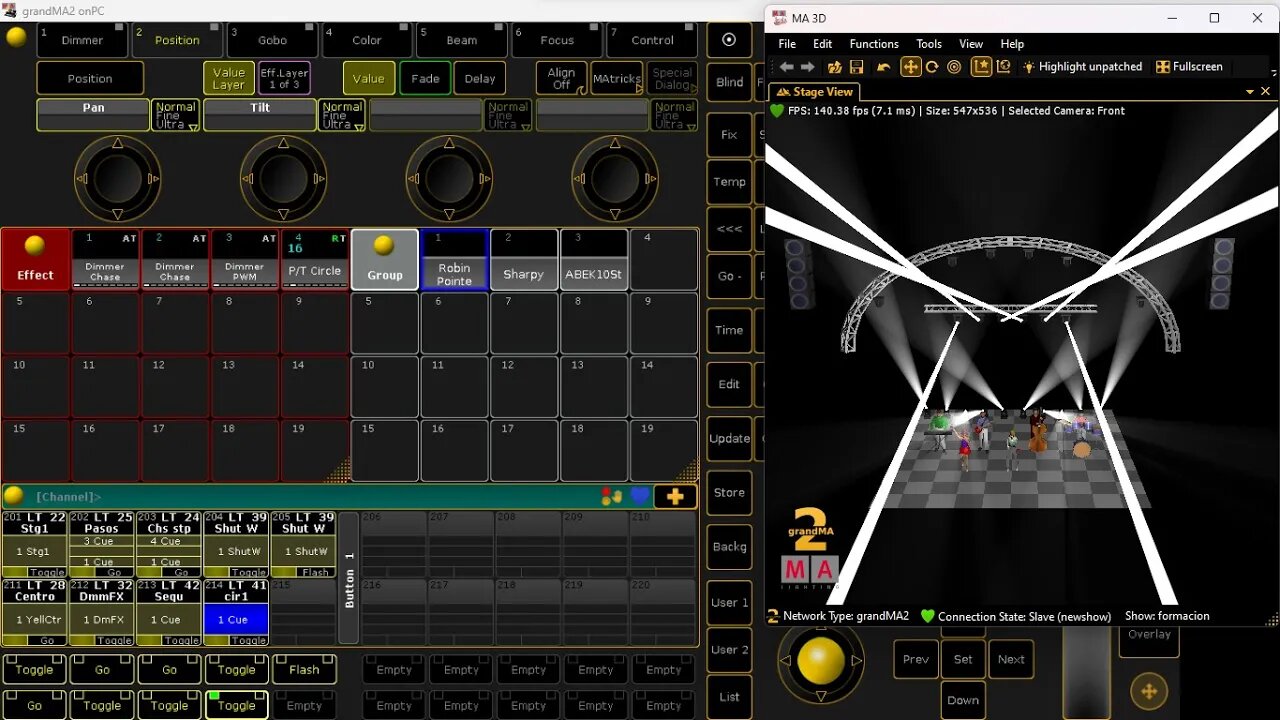The width and height of the screenshot is (1280, 720).
Task: Select the four-arrow move tool in MA 3D
Action: pos(910,67)
